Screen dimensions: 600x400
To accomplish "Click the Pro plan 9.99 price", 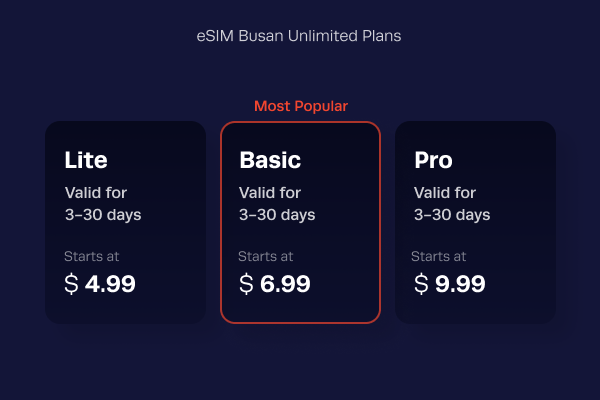I will 460,284.
